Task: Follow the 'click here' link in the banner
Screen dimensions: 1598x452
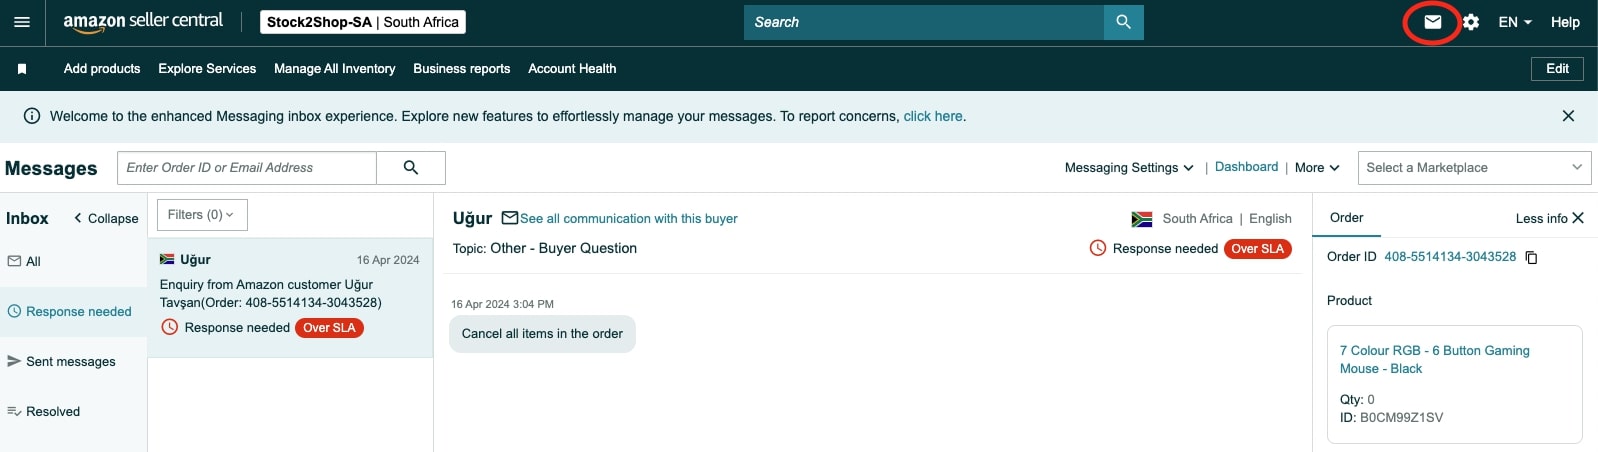Action: (933, 116)
